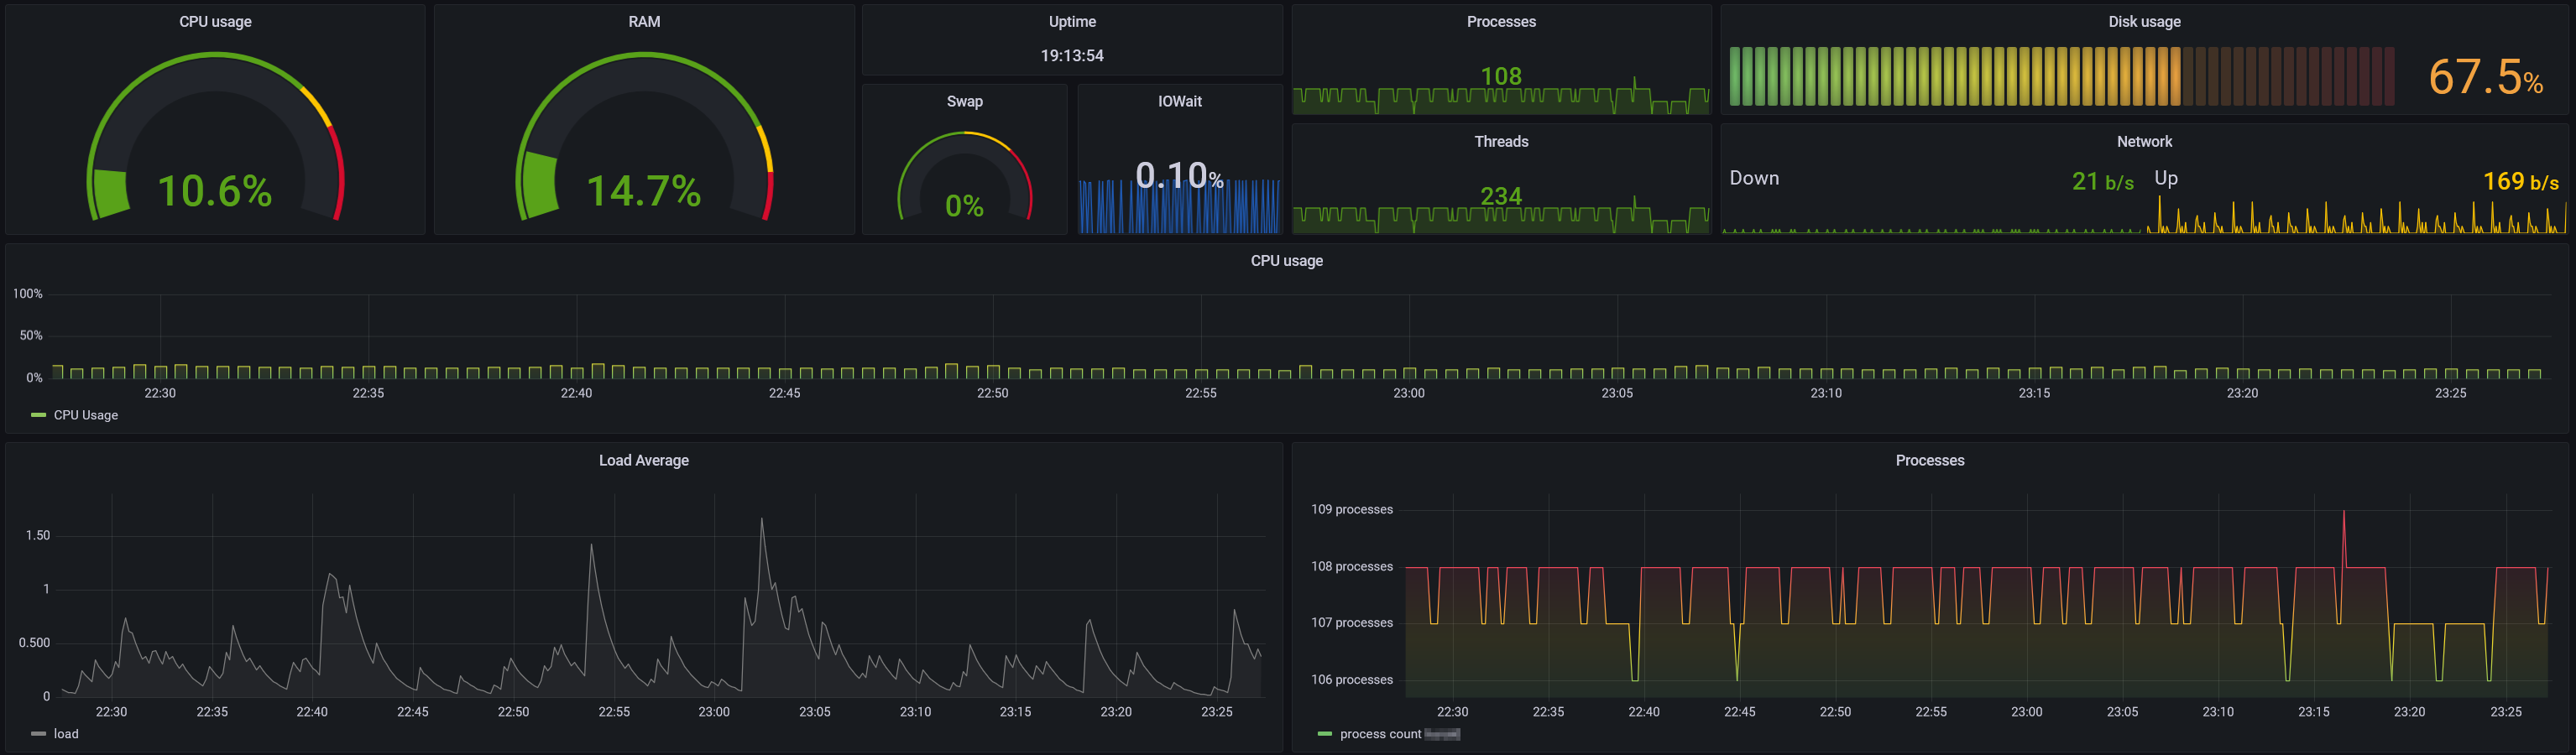The image size is (2576, 755).
Task: Click the Load Average panel title
Action: click(x=644, y=460)
